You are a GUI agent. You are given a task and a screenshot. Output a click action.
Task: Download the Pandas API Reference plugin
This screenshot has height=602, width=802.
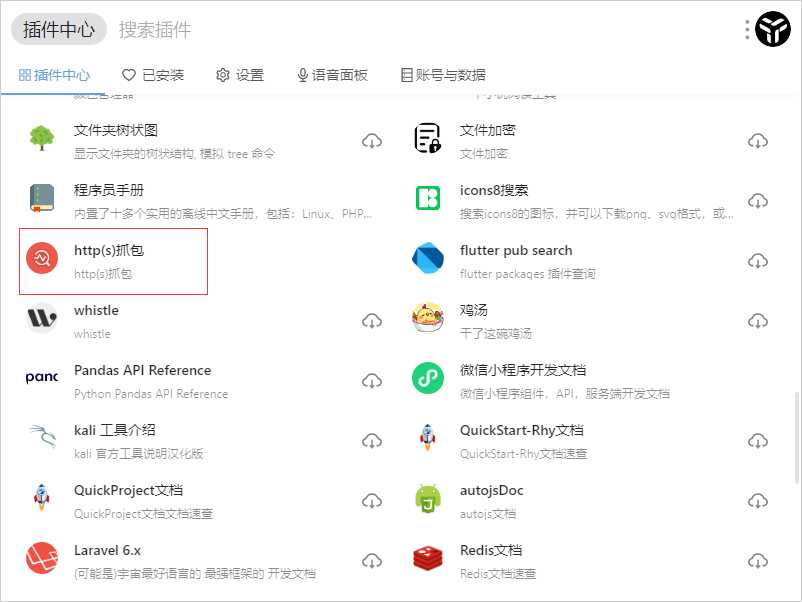pos(372,381)
